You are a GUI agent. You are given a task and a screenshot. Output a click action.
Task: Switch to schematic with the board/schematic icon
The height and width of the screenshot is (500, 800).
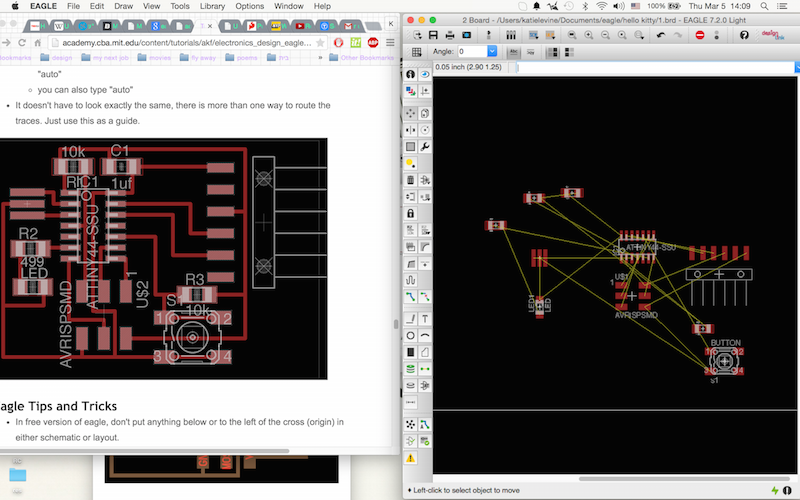tap(489, 35)
